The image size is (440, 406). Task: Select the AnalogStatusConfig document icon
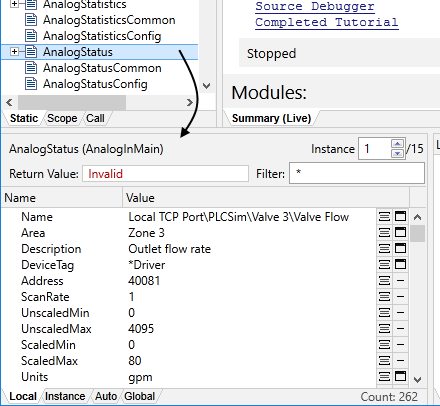coord(31,84)
